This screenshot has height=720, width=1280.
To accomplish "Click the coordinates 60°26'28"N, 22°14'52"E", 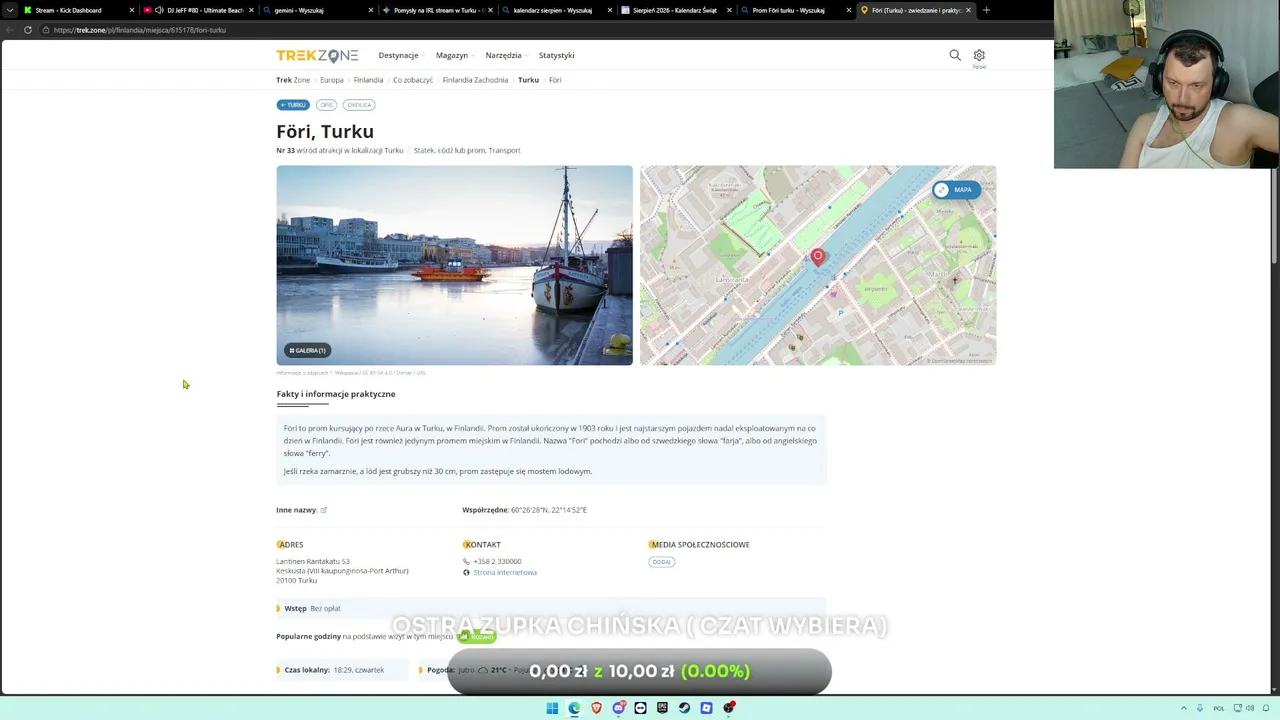I will (x=549, y=510).
